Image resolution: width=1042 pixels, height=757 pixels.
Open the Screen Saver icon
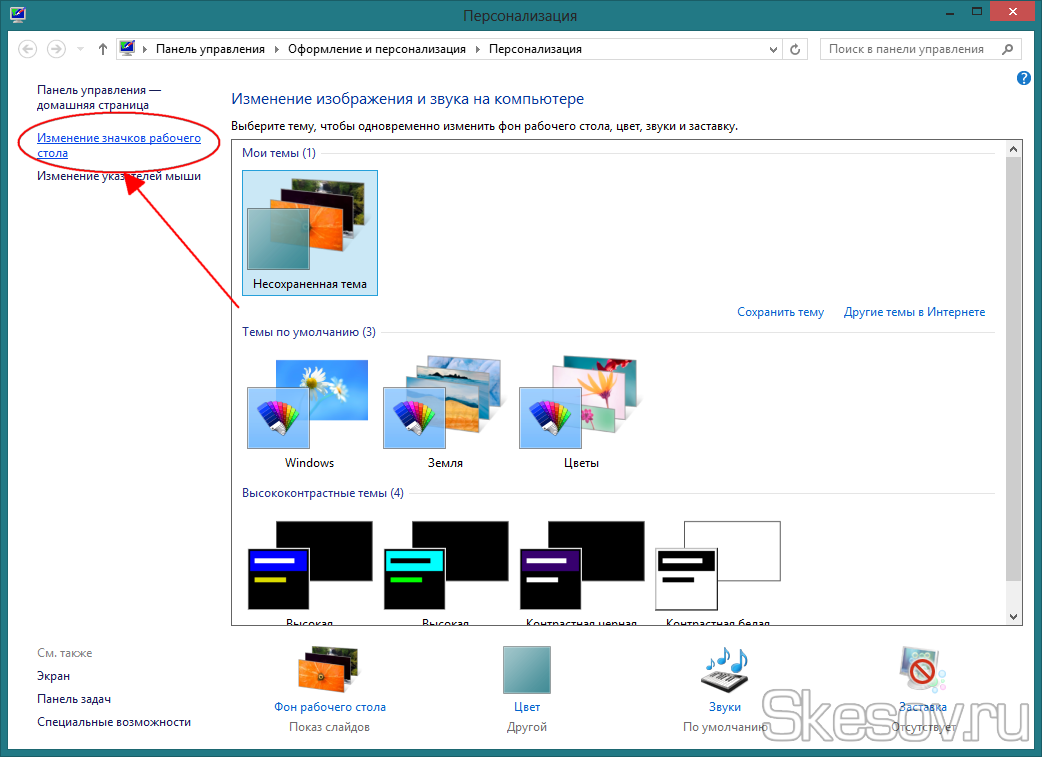click(922, 670)
